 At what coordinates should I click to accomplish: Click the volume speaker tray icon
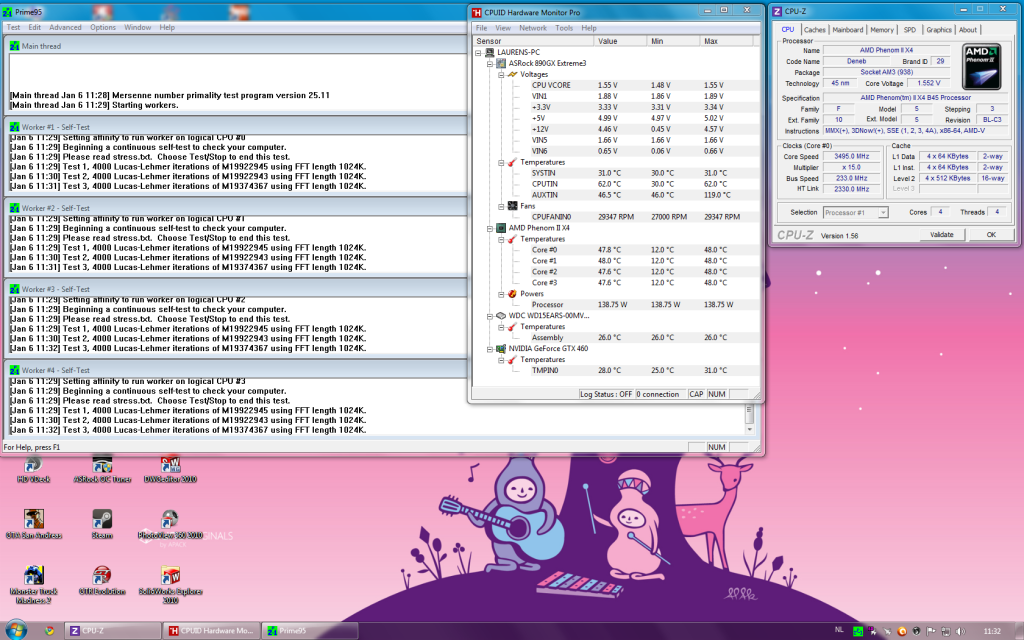click(x=960, y=631)
